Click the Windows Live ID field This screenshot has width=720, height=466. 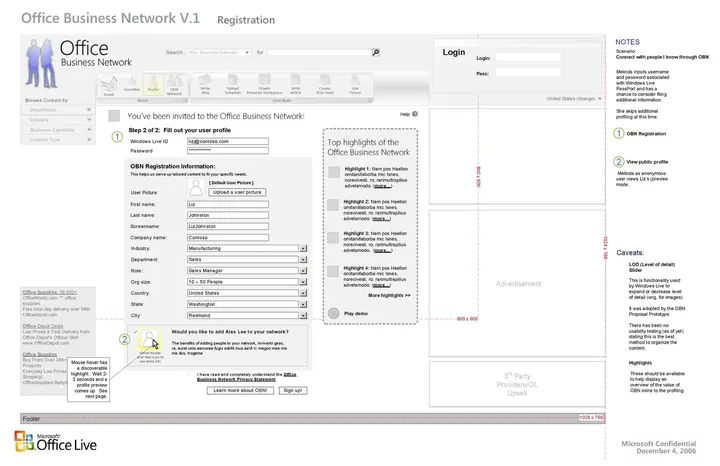click(228, 141)
